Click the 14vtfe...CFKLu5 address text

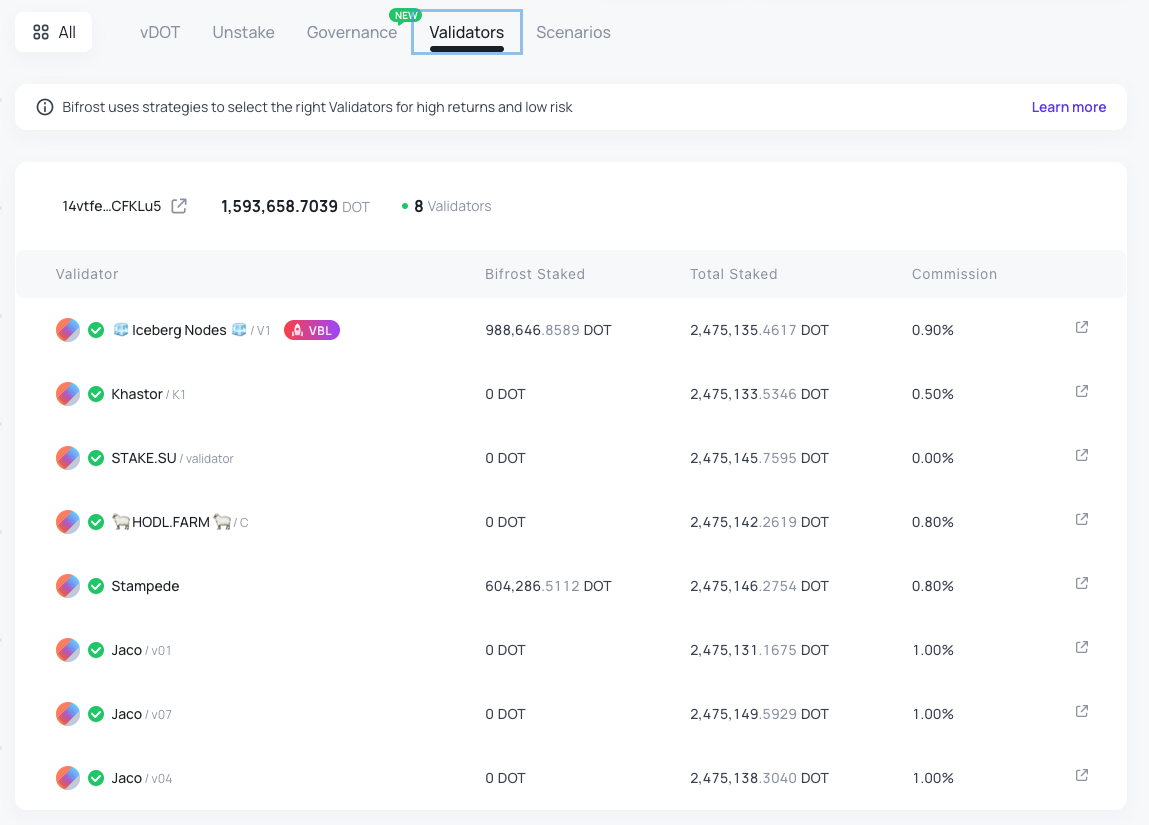click(x=111, y=206)
